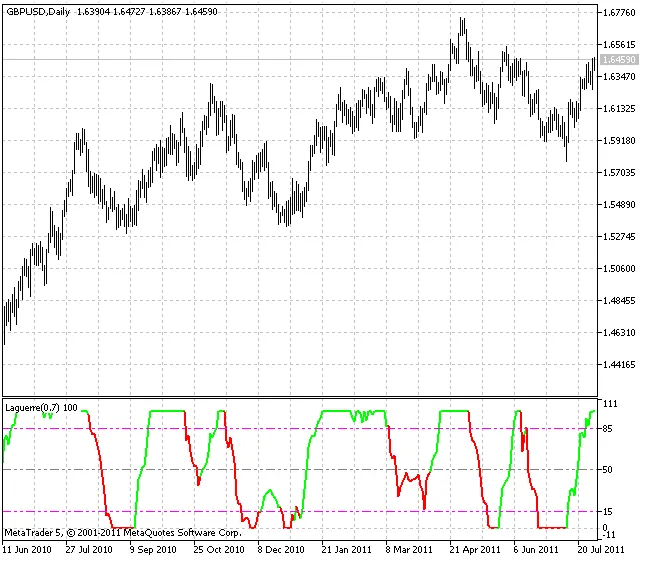Click the 6 Jun 2011 date label

click(536, 550)
